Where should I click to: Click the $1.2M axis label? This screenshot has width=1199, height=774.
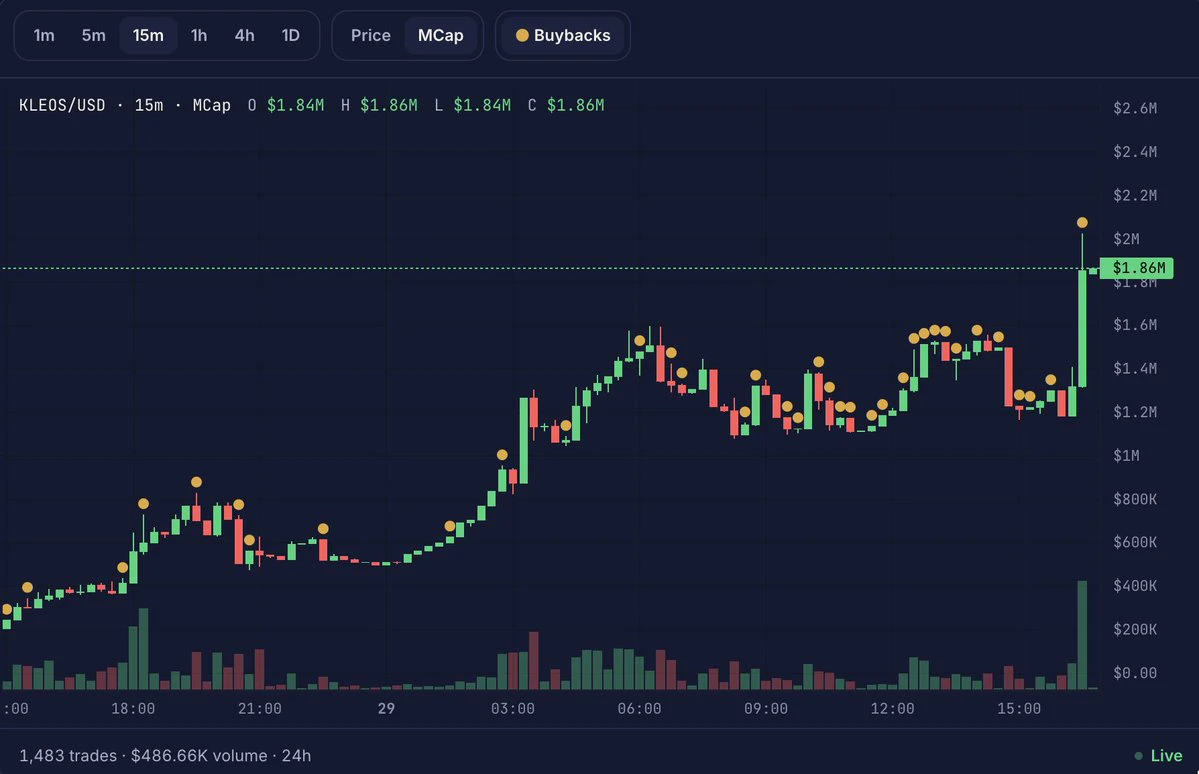[1135, 412]
